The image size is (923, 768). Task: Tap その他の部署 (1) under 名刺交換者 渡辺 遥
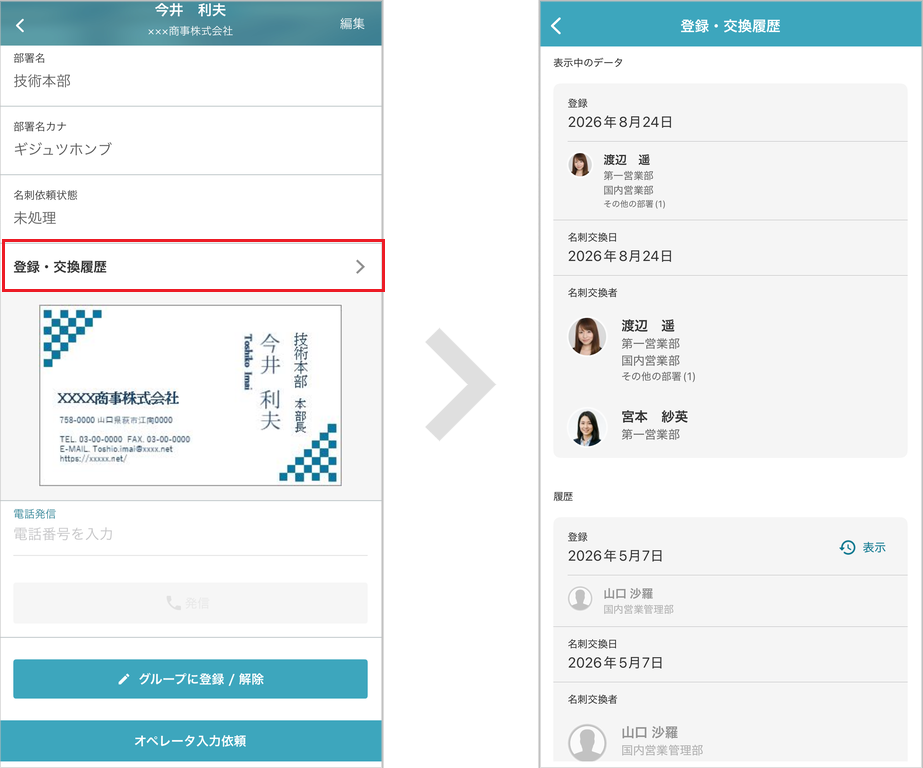(658, 376)
